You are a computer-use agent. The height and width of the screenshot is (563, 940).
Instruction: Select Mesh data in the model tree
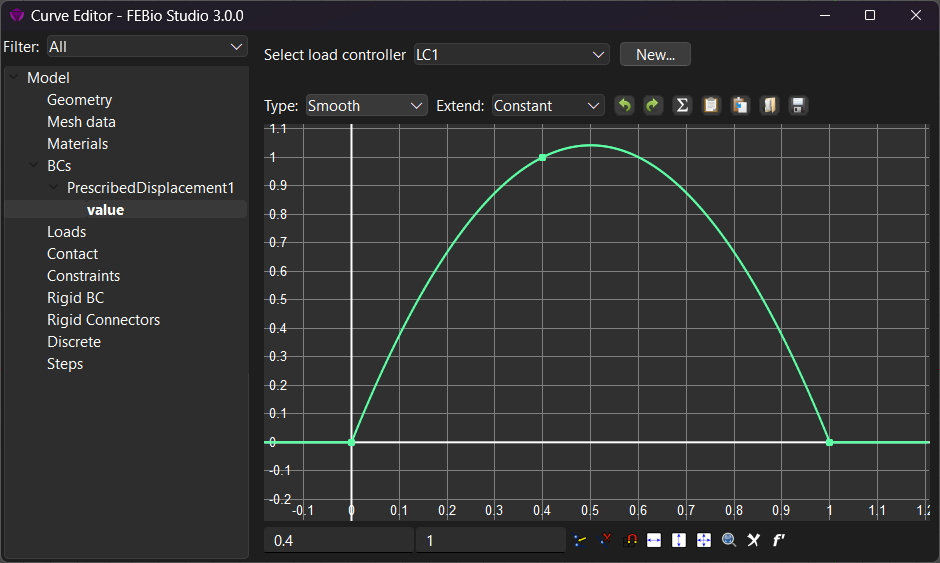tap(81, 122)
